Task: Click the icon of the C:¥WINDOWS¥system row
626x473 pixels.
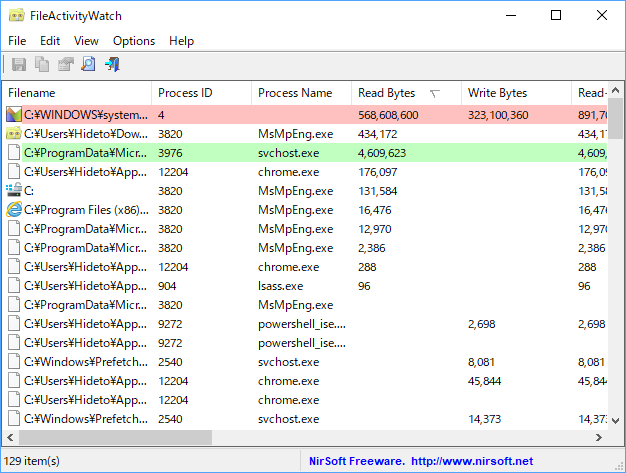Action: click(x=14, y=115)
